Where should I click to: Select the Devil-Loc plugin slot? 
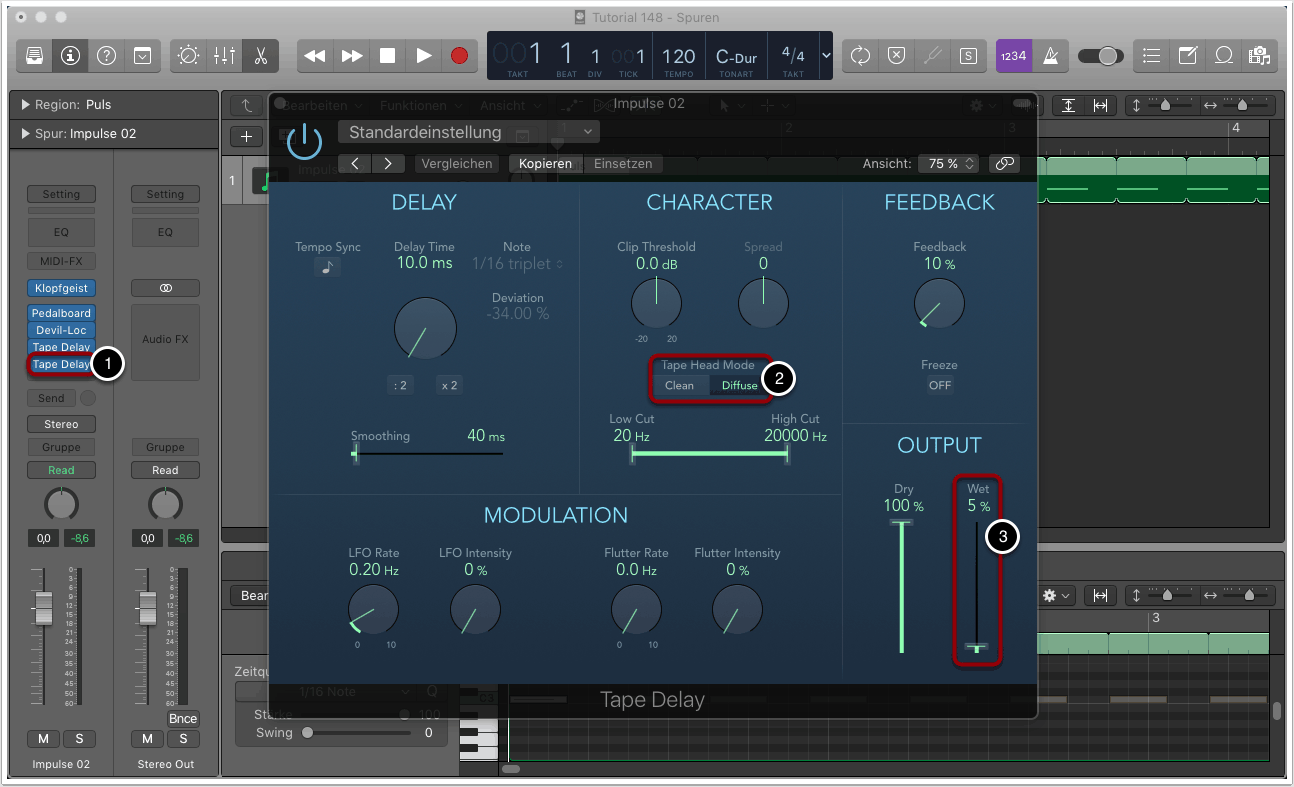coord(61,330)
